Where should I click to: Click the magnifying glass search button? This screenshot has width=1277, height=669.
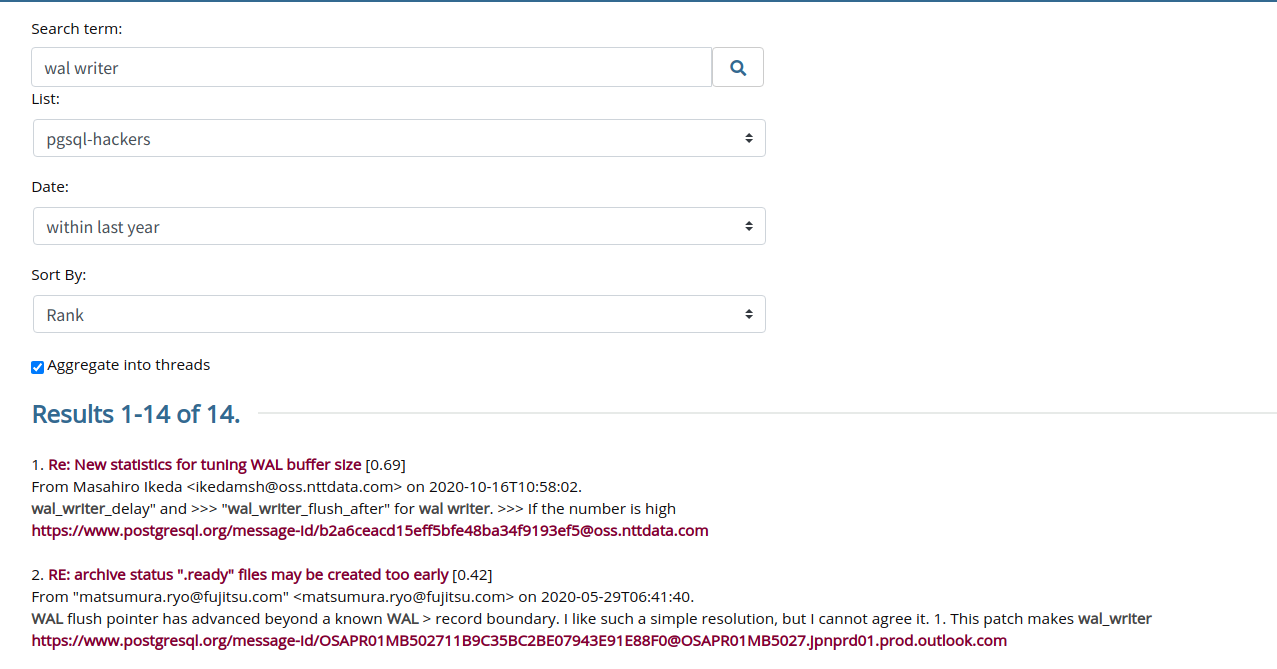pos(737,68)
